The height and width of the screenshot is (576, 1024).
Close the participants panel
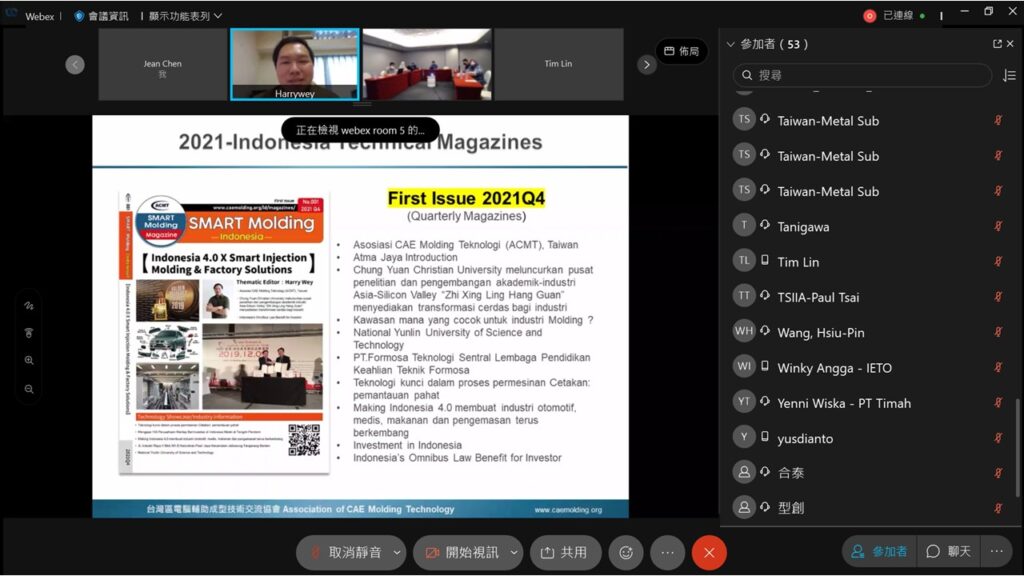pos(1010,44)
